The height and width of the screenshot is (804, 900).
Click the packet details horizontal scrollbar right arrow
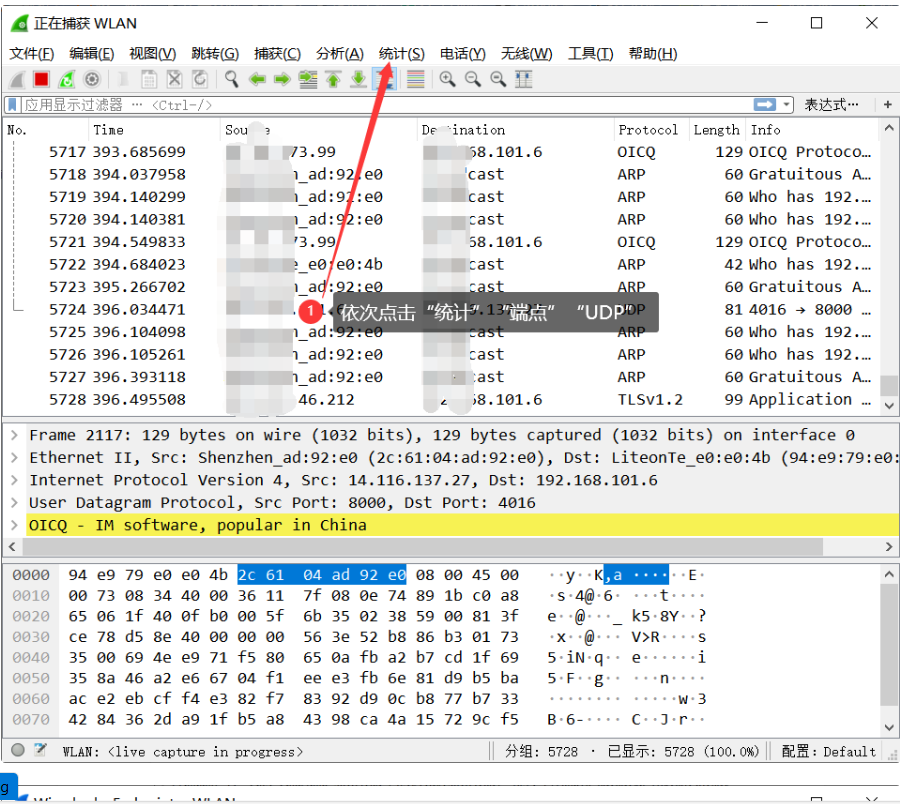pyautogui.click(x=889, y=547)
